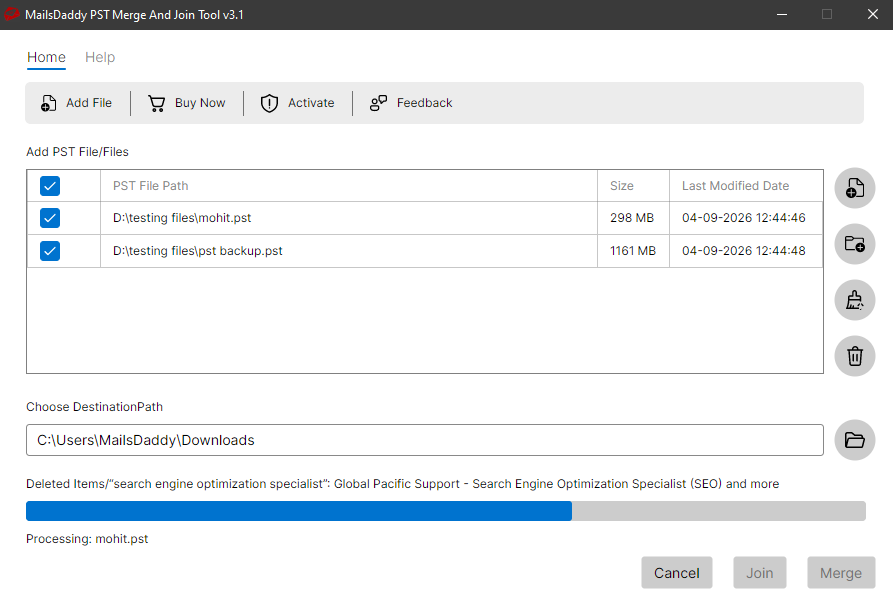Click the blue merge progress bar
The width and height of the screenshot is (893, 608).
[446, 511]
